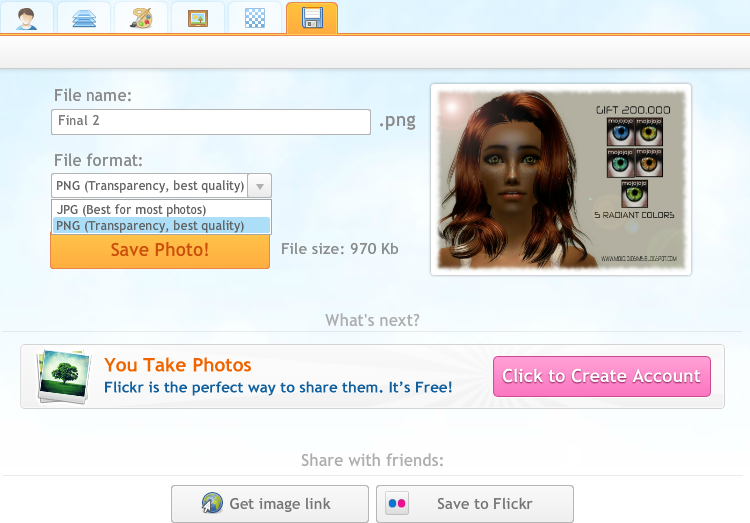
Task: Choose JPG (Best for most photos) option
Action: (161, 210)
